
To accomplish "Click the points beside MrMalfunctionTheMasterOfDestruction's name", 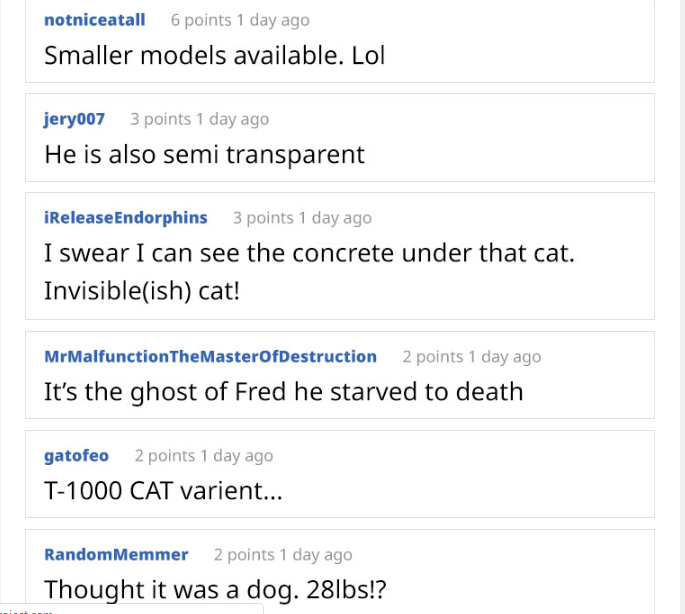I will [433, 357].
